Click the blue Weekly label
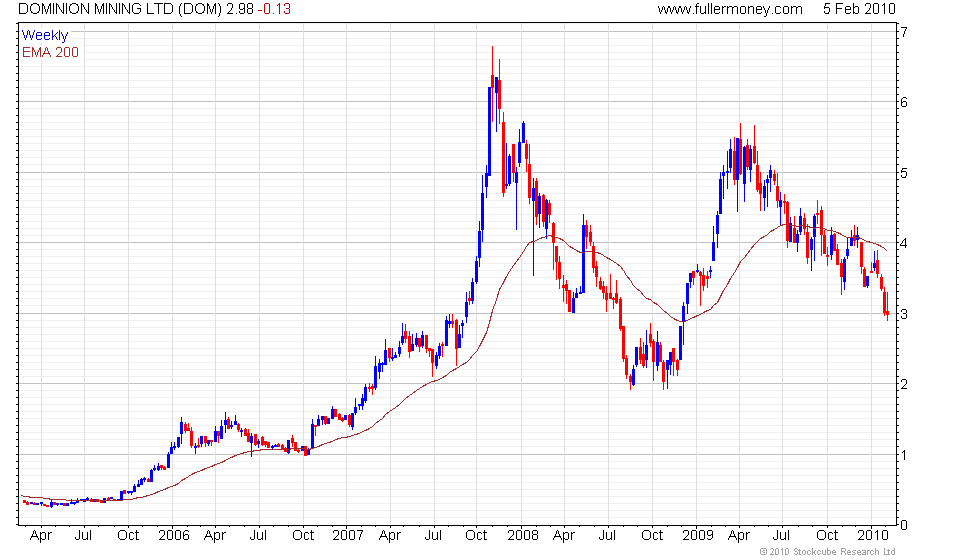980x560 pixels. [x=44, y=36]
